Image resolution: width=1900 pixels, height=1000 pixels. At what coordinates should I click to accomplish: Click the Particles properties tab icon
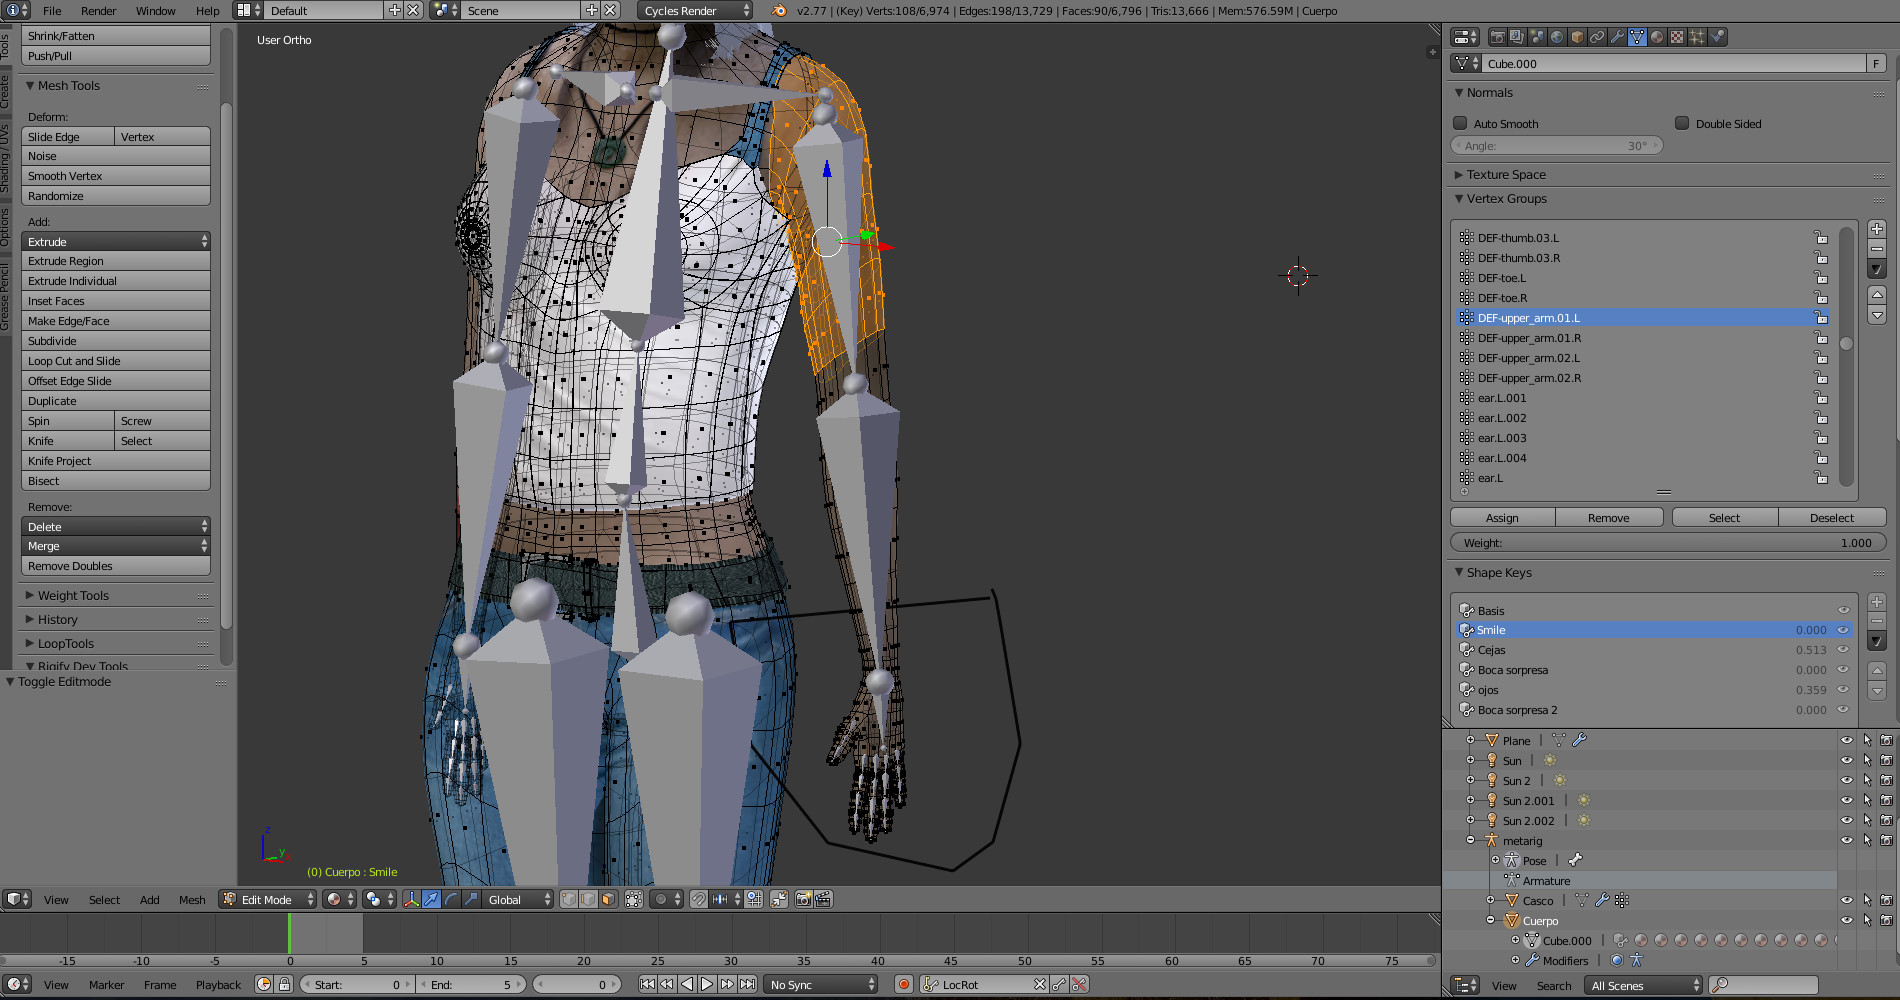tap(1697, 37)
